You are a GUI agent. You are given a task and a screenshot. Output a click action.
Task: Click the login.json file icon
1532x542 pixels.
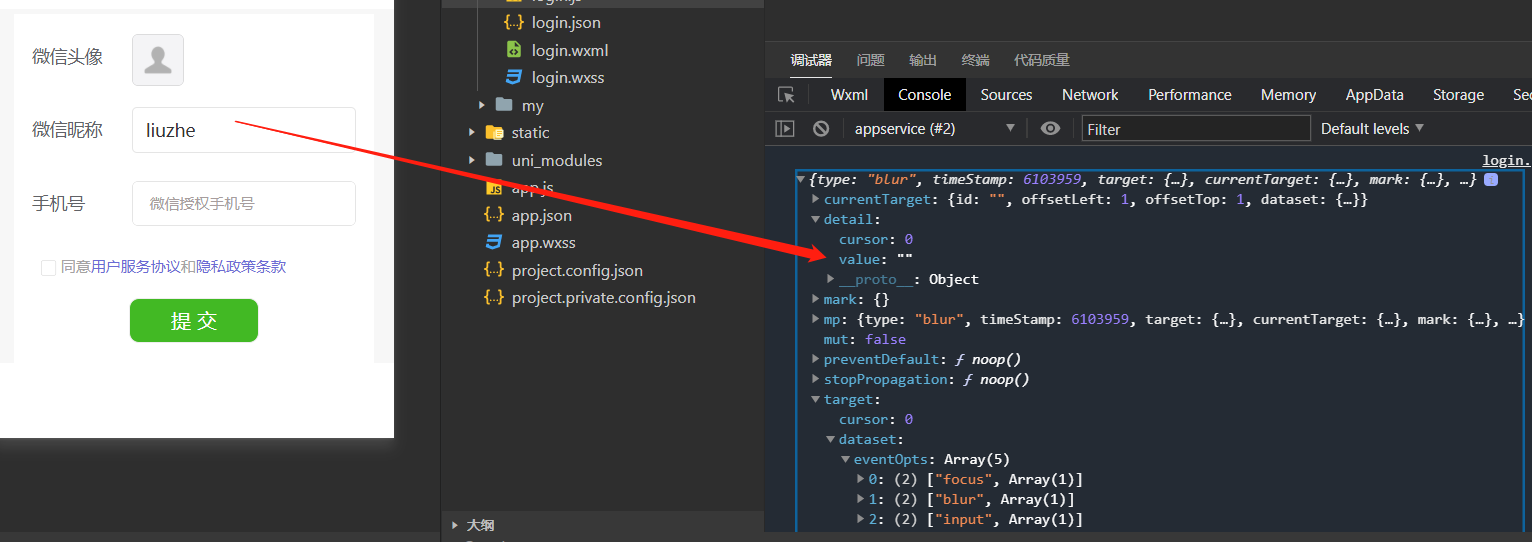pyautogui.click(x=514, y=22)
